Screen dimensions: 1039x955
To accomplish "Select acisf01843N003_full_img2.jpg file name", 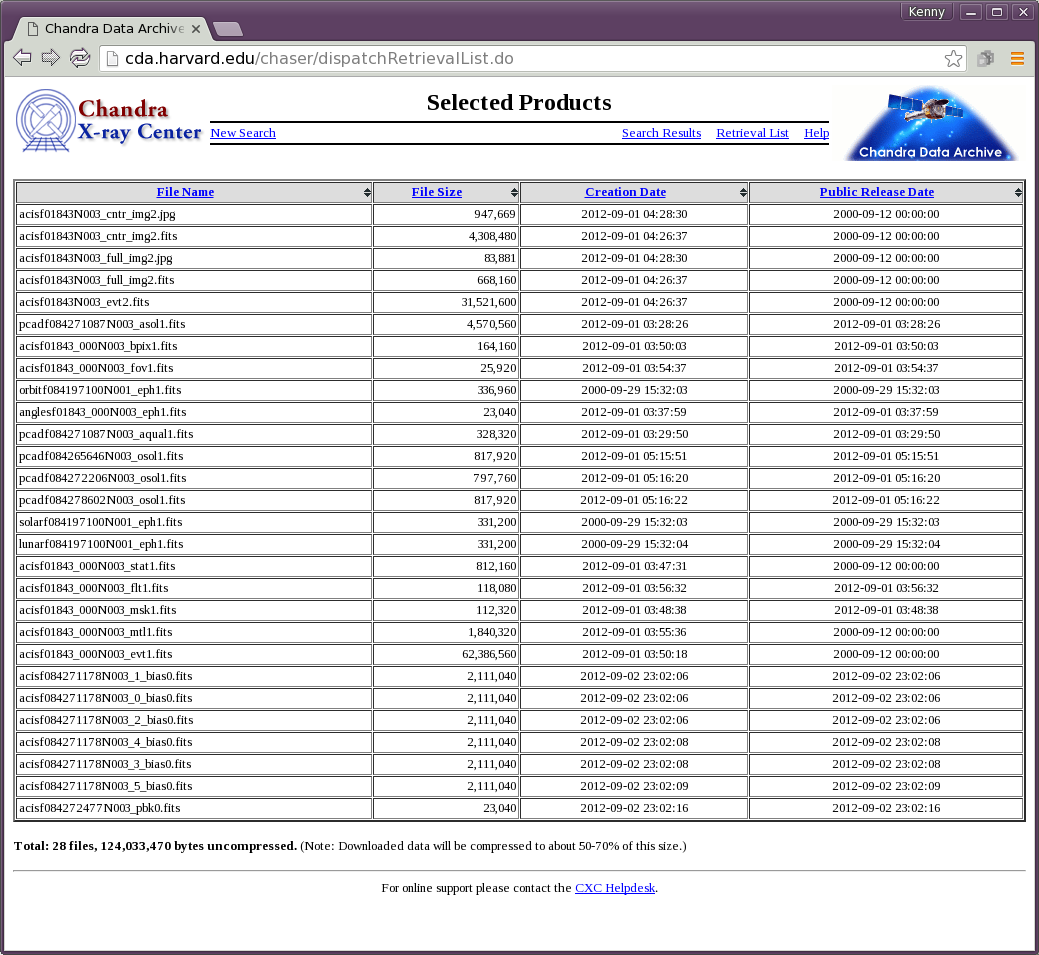I will coord(95,258).
